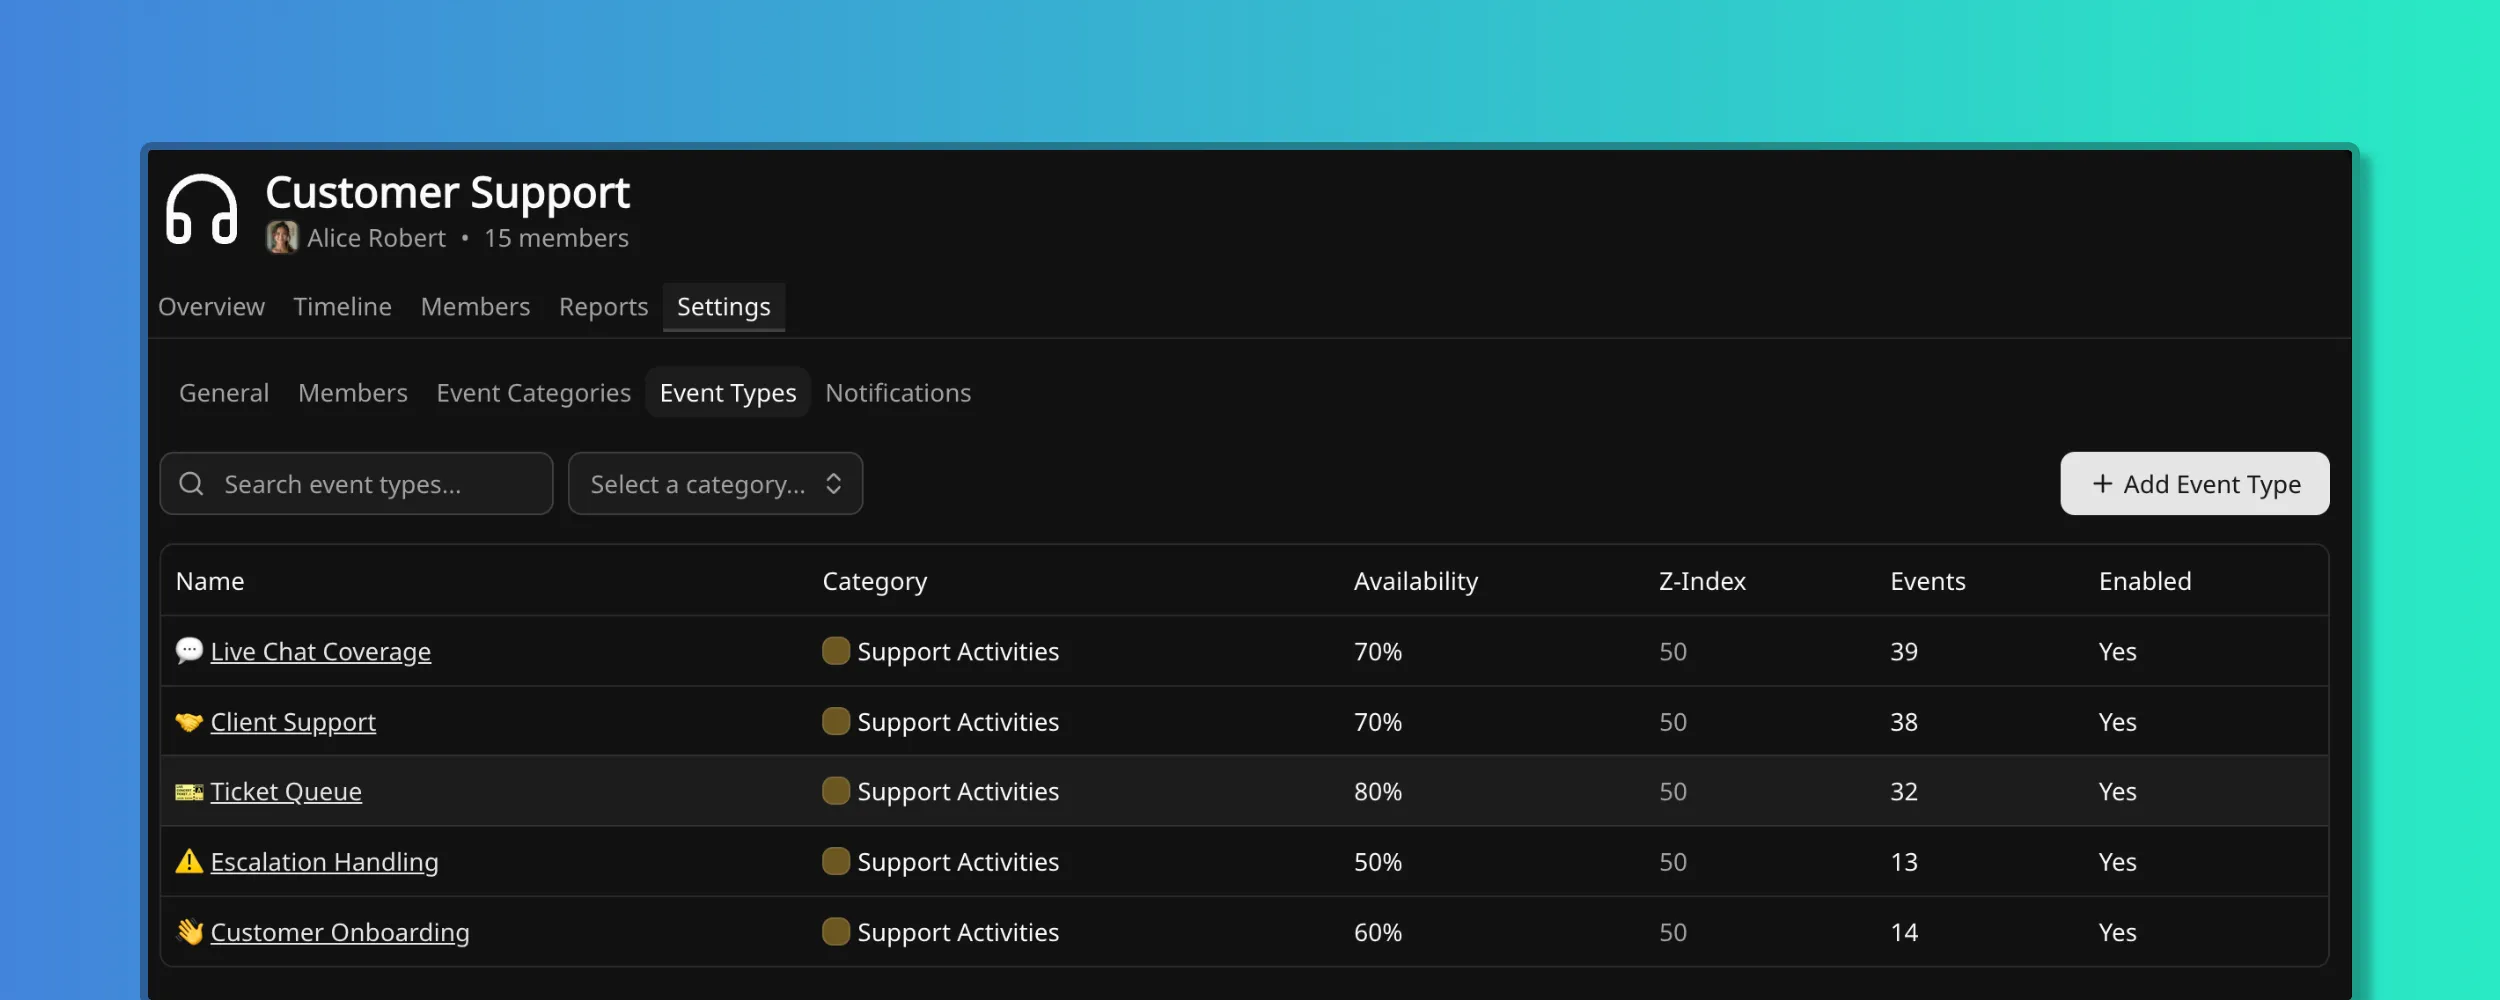
Task: Open the Notifications sub-tab
Action: (898, 393)
